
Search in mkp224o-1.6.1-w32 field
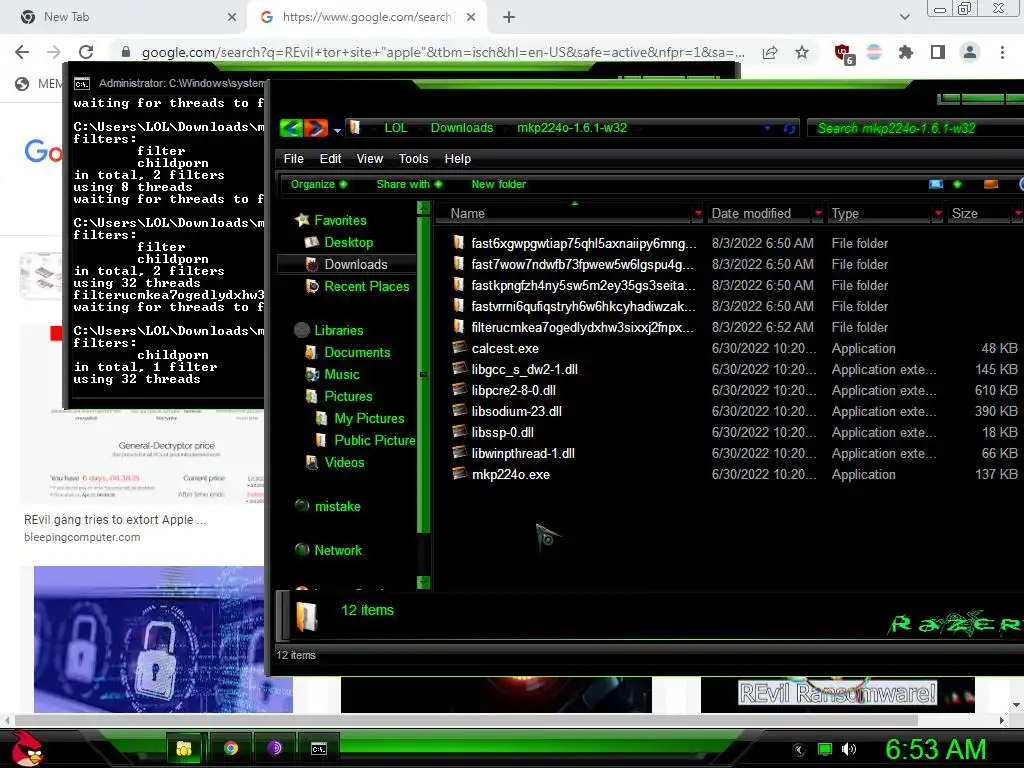click(916, 128)
